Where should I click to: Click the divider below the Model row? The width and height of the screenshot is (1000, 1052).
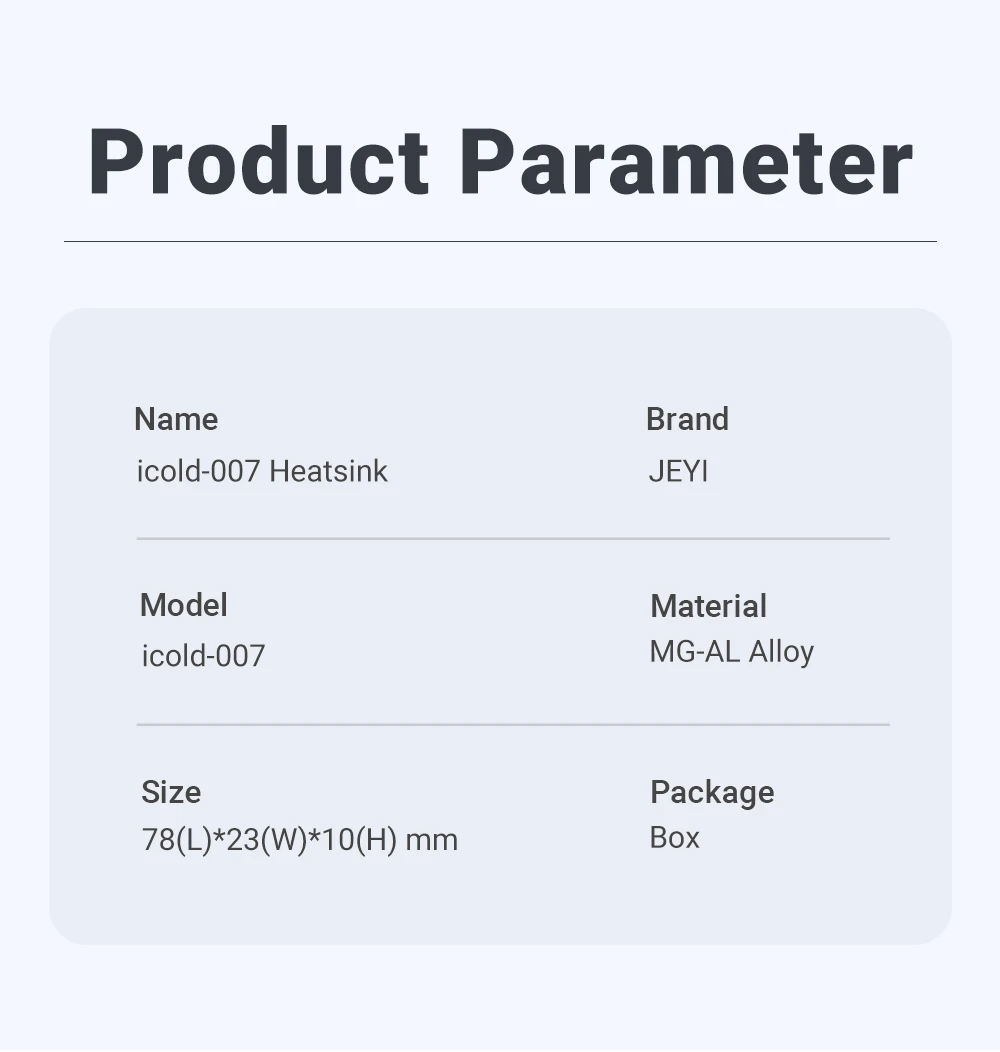click(513, 725)
